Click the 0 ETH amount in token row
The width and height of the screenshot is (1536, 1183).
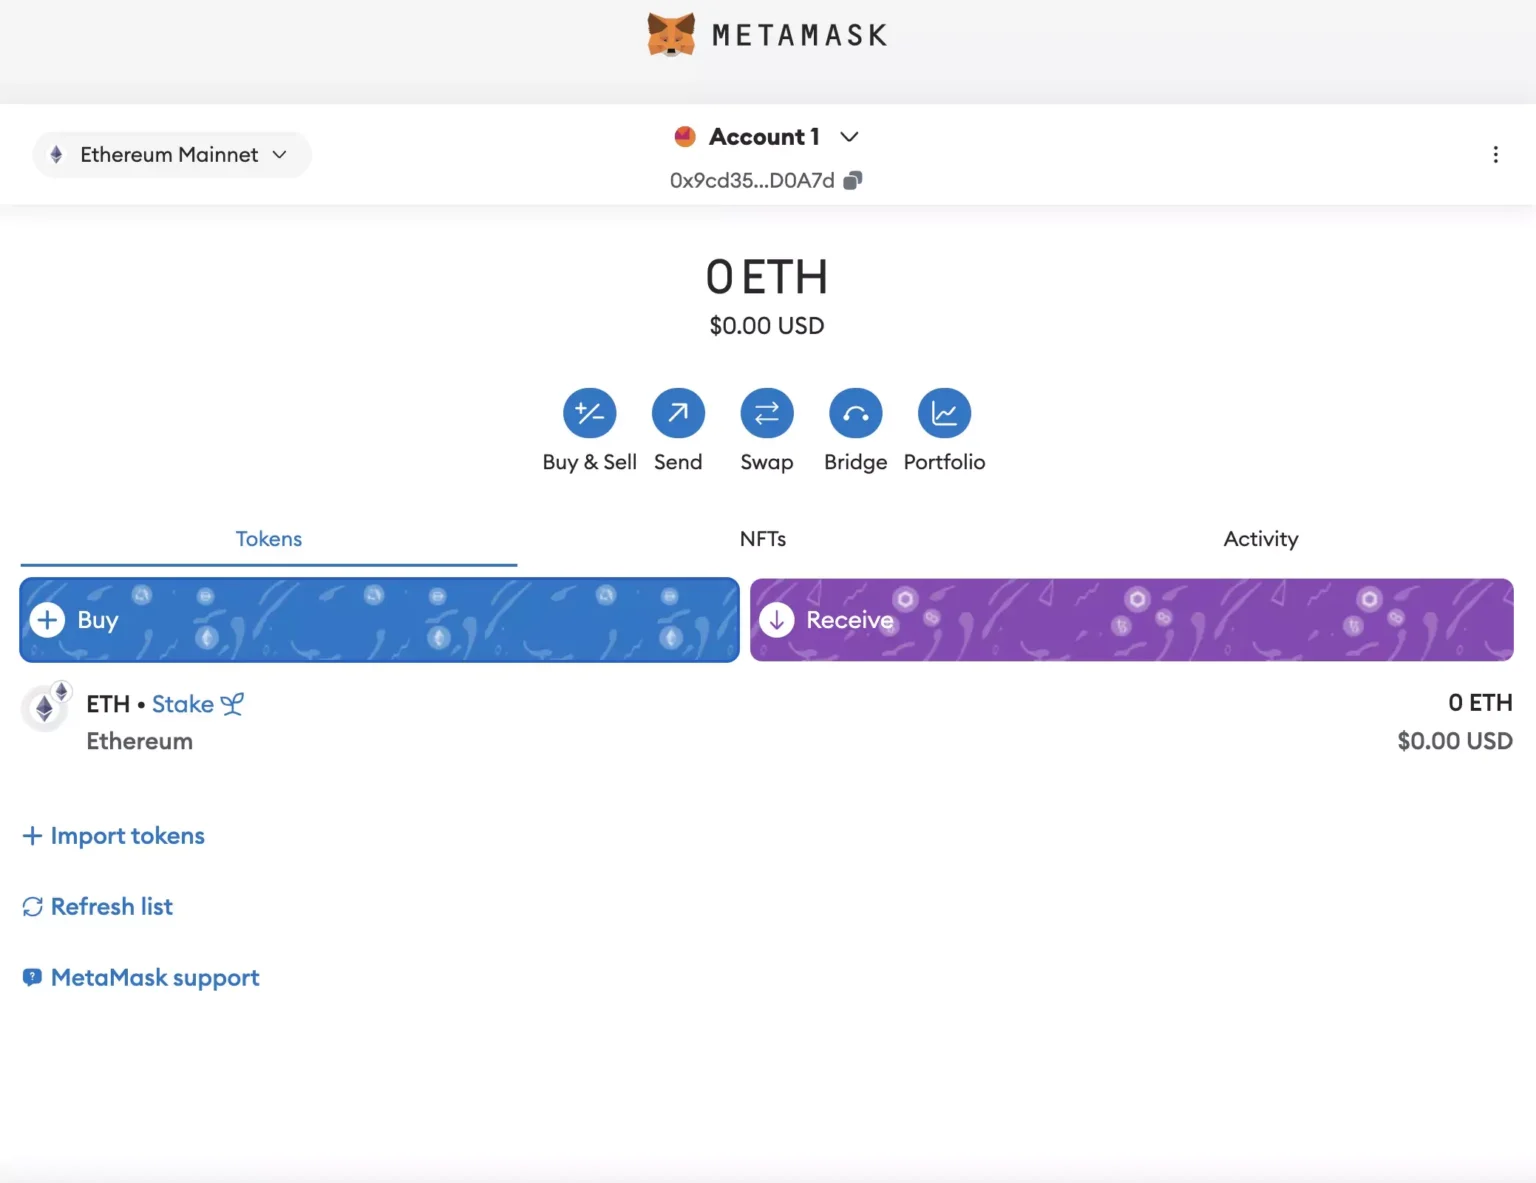tap(1480, 703)
